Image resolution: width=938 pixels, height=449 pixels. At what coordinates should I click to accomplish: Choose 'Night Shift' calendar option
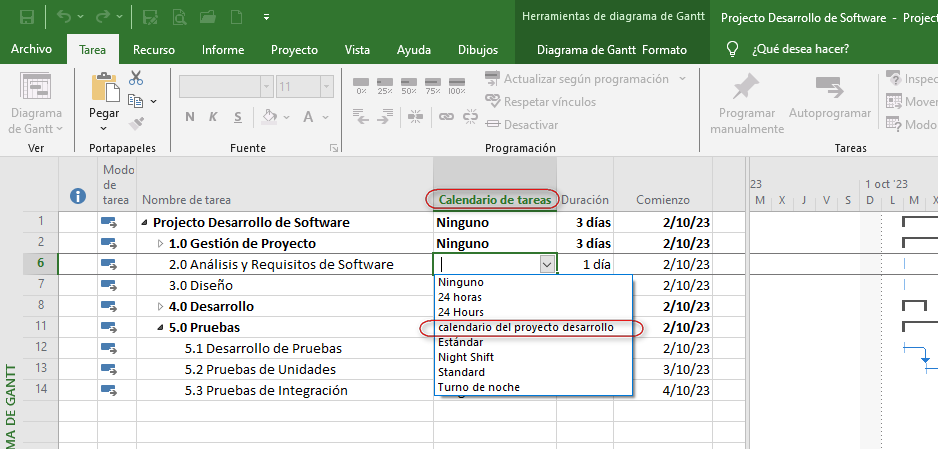pos(466,357)
